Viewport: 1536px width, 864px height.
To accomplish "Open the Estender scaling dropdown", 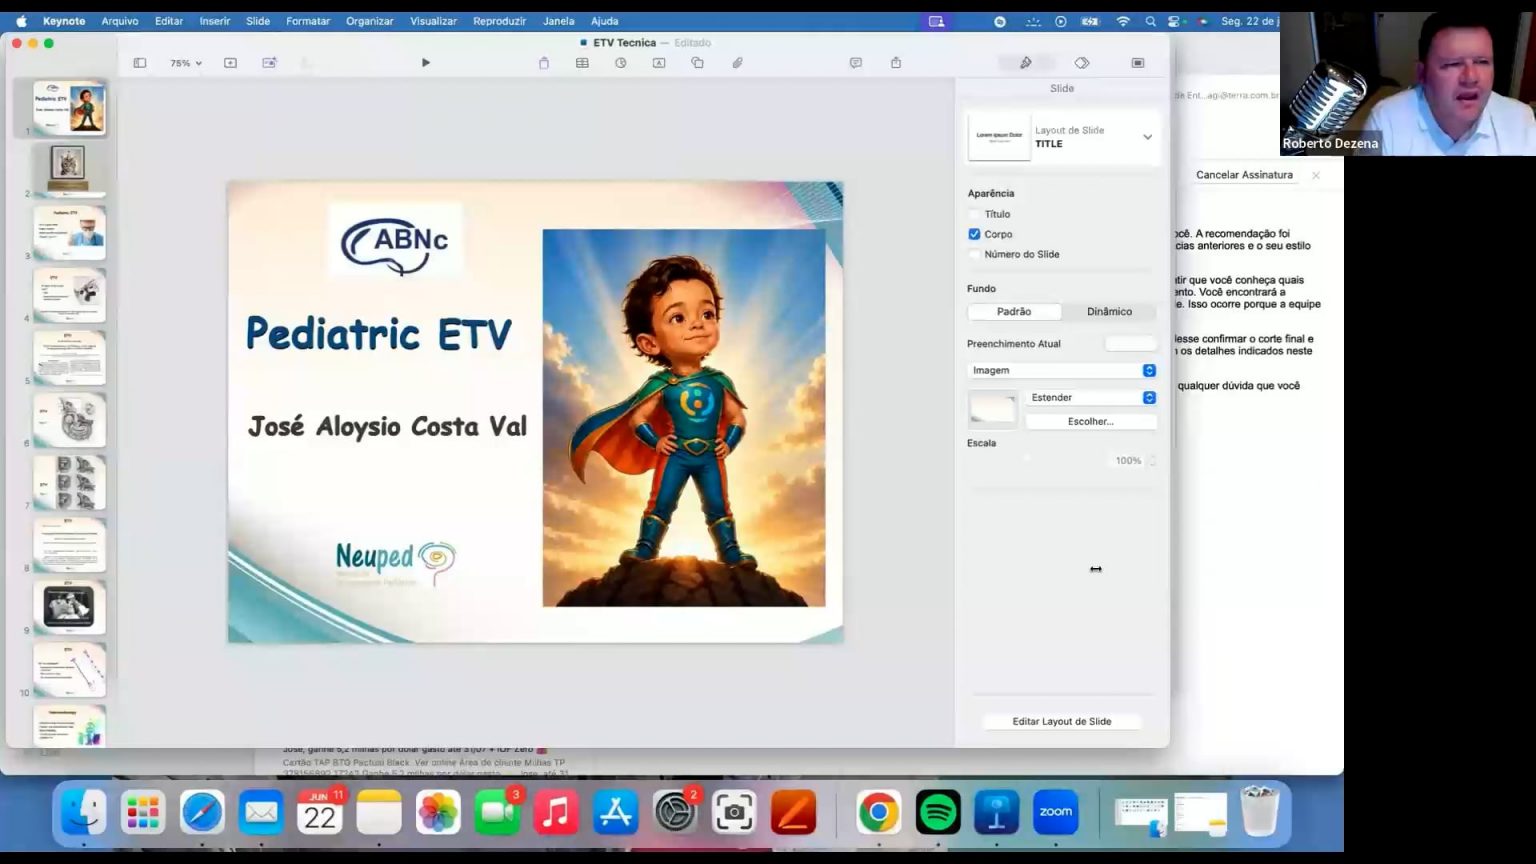I will click(x=1091, y=397).
